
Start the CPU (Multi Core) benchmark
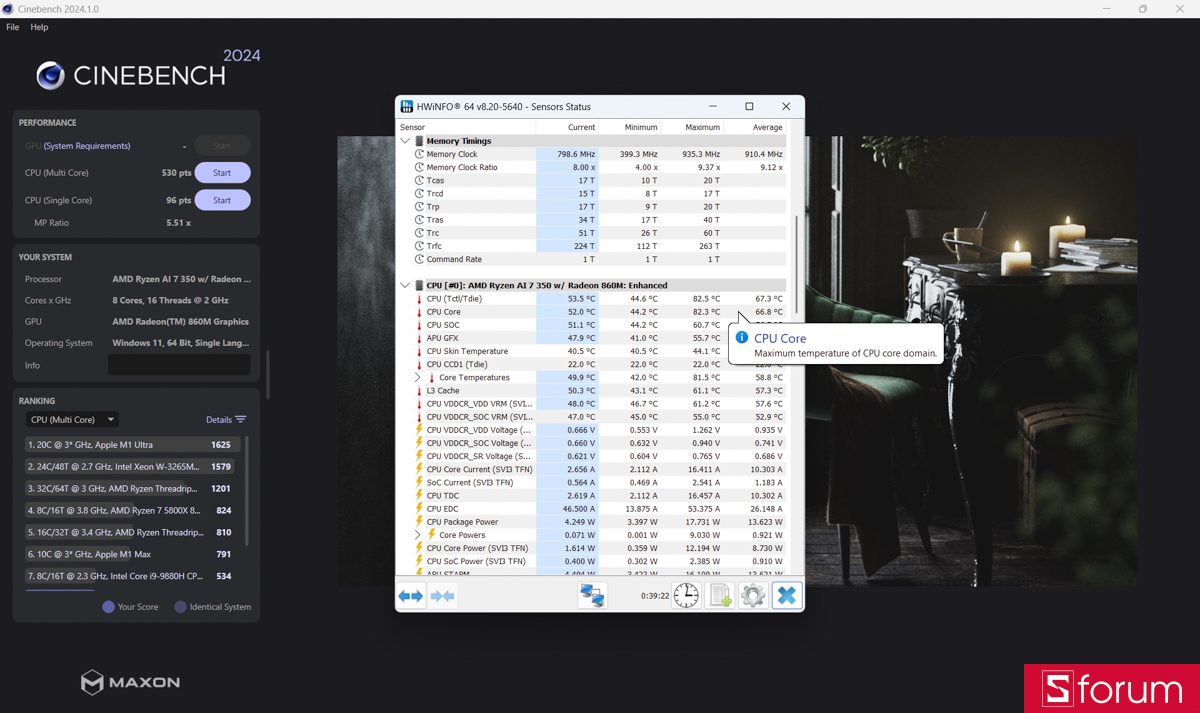[x=222, y=173]
